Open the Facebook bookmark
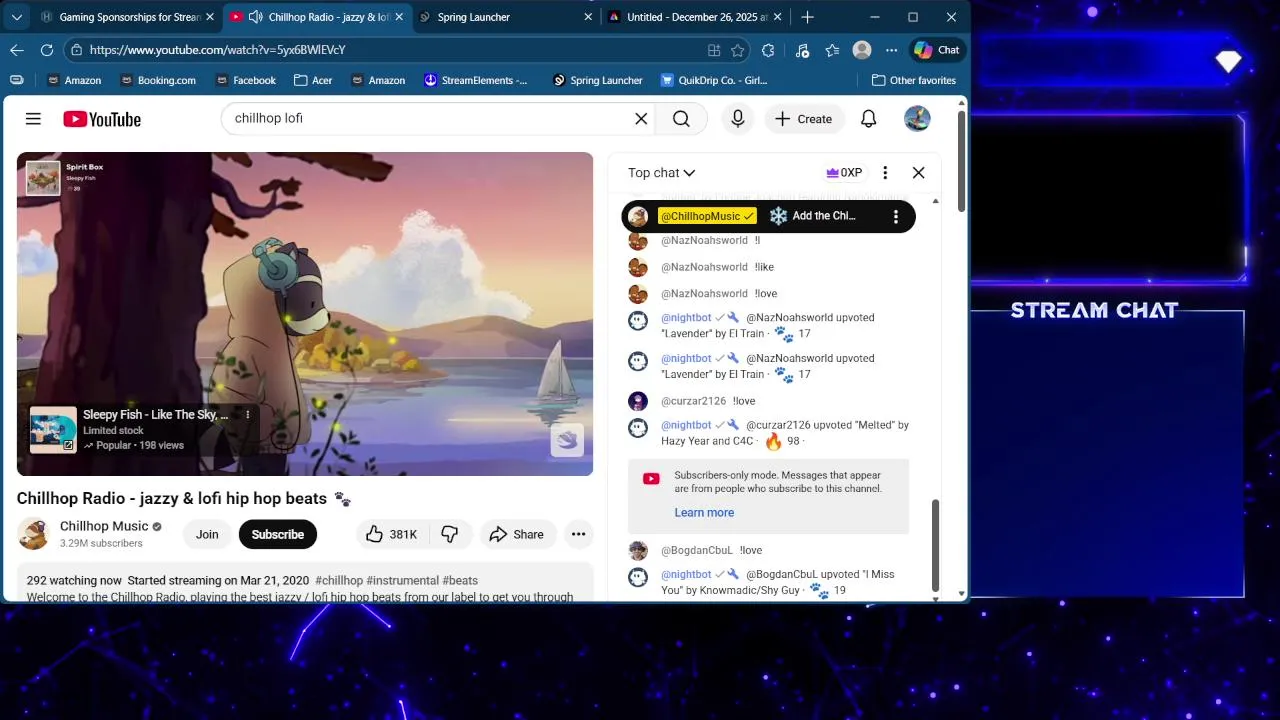 [x=245, y=80]
